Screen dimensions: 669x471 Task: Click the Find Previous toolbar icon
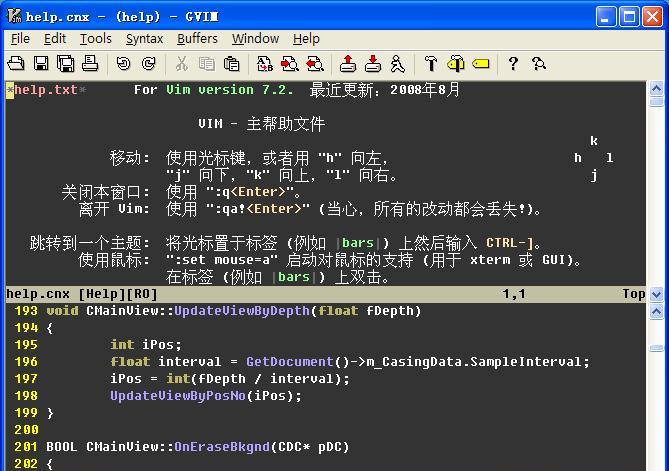pos(315,64)
